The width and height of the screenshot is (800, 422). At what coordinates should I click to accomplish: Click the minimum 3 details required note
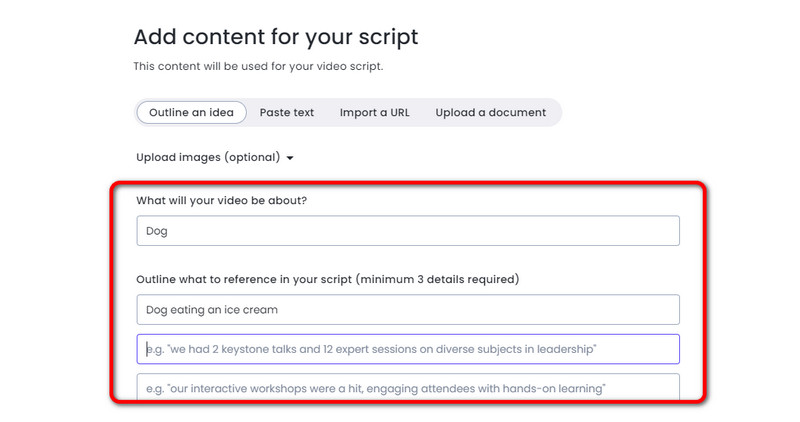coord(438,279)
